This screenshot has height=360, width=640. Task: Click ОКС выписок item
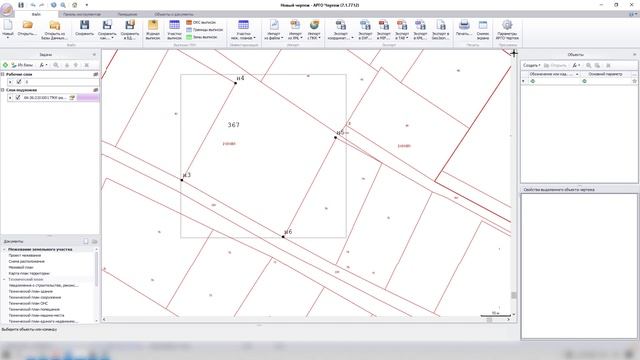point(201,22)
